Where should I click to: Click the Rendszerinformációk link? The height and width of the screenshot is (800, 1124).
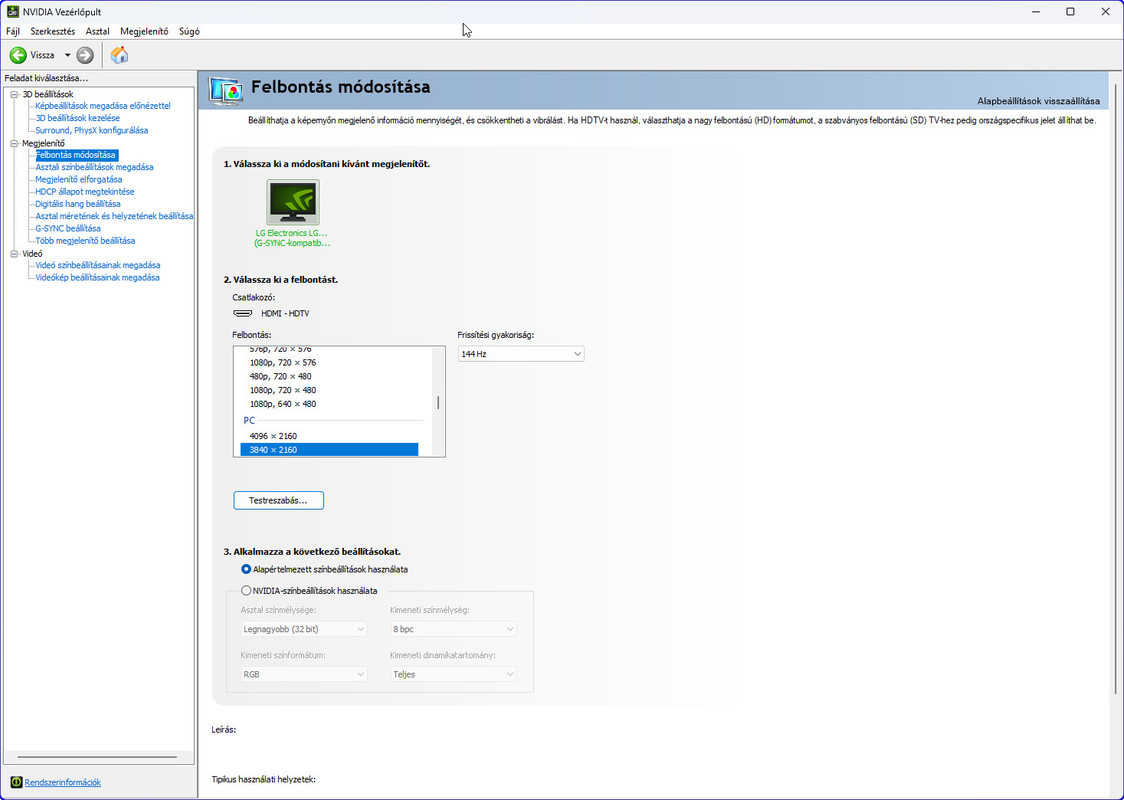click(62, 783)
